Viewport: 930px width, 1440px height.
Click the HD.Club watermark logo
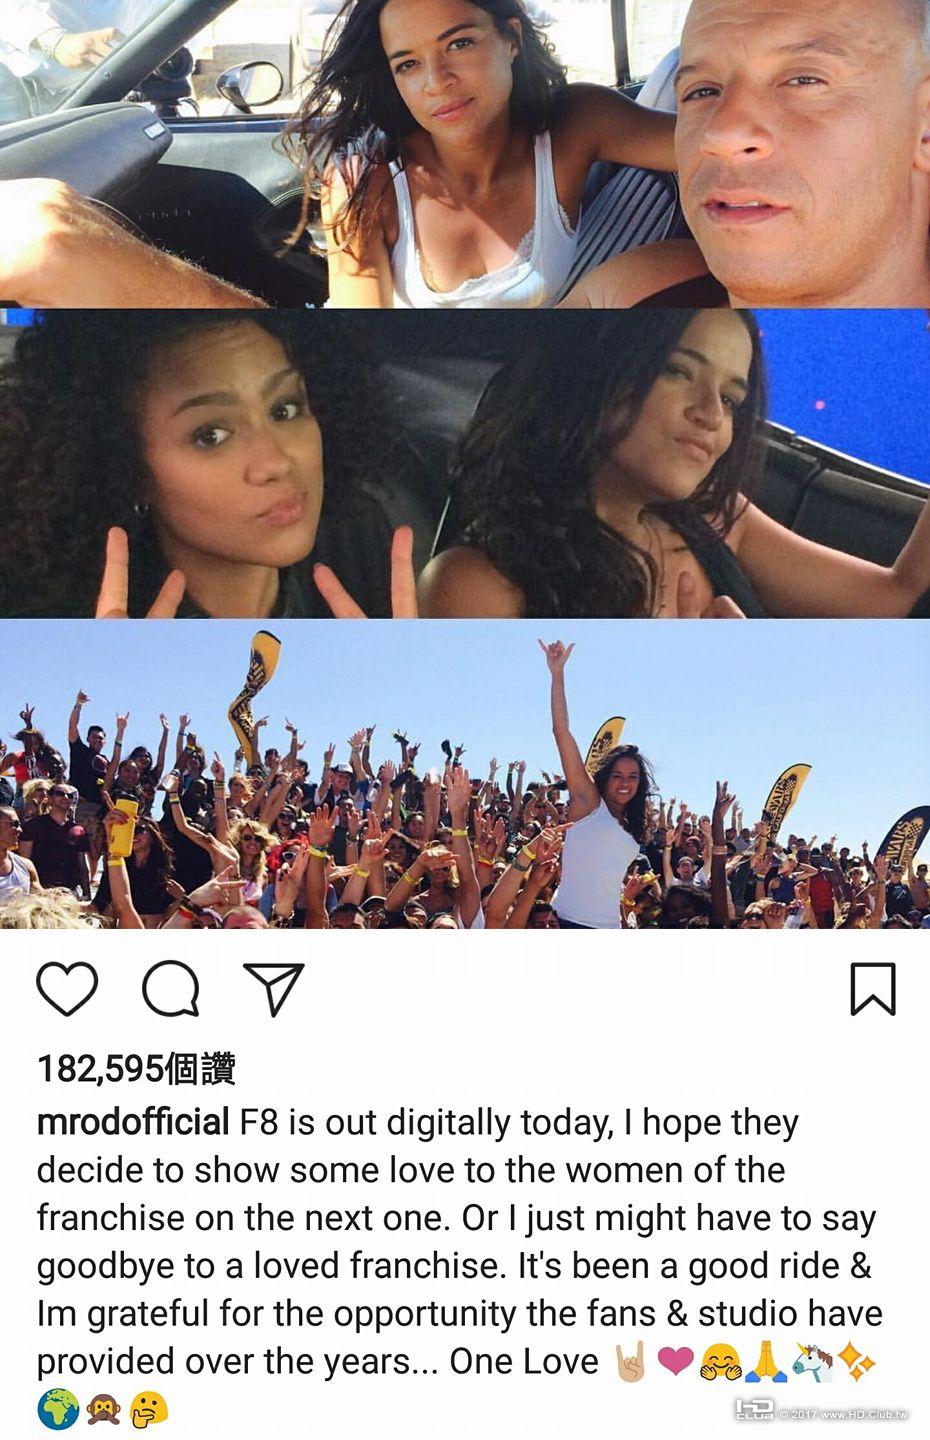822,1411
